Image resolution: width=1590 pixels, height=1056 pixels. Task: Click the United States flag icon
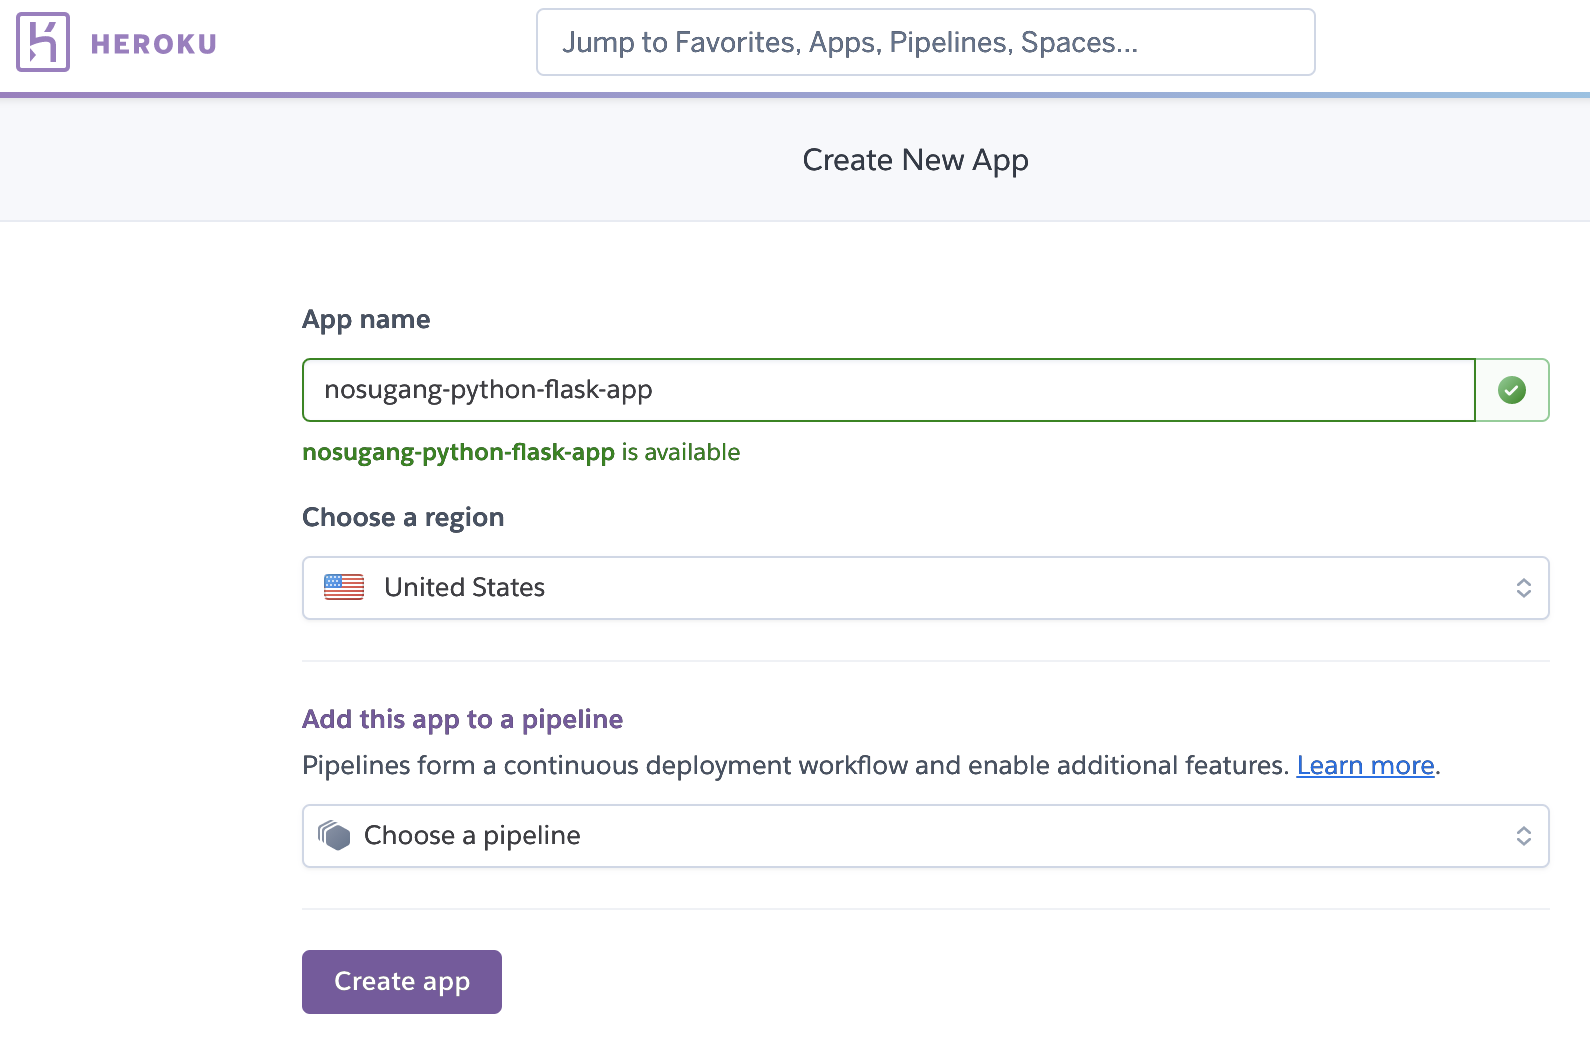344,587
